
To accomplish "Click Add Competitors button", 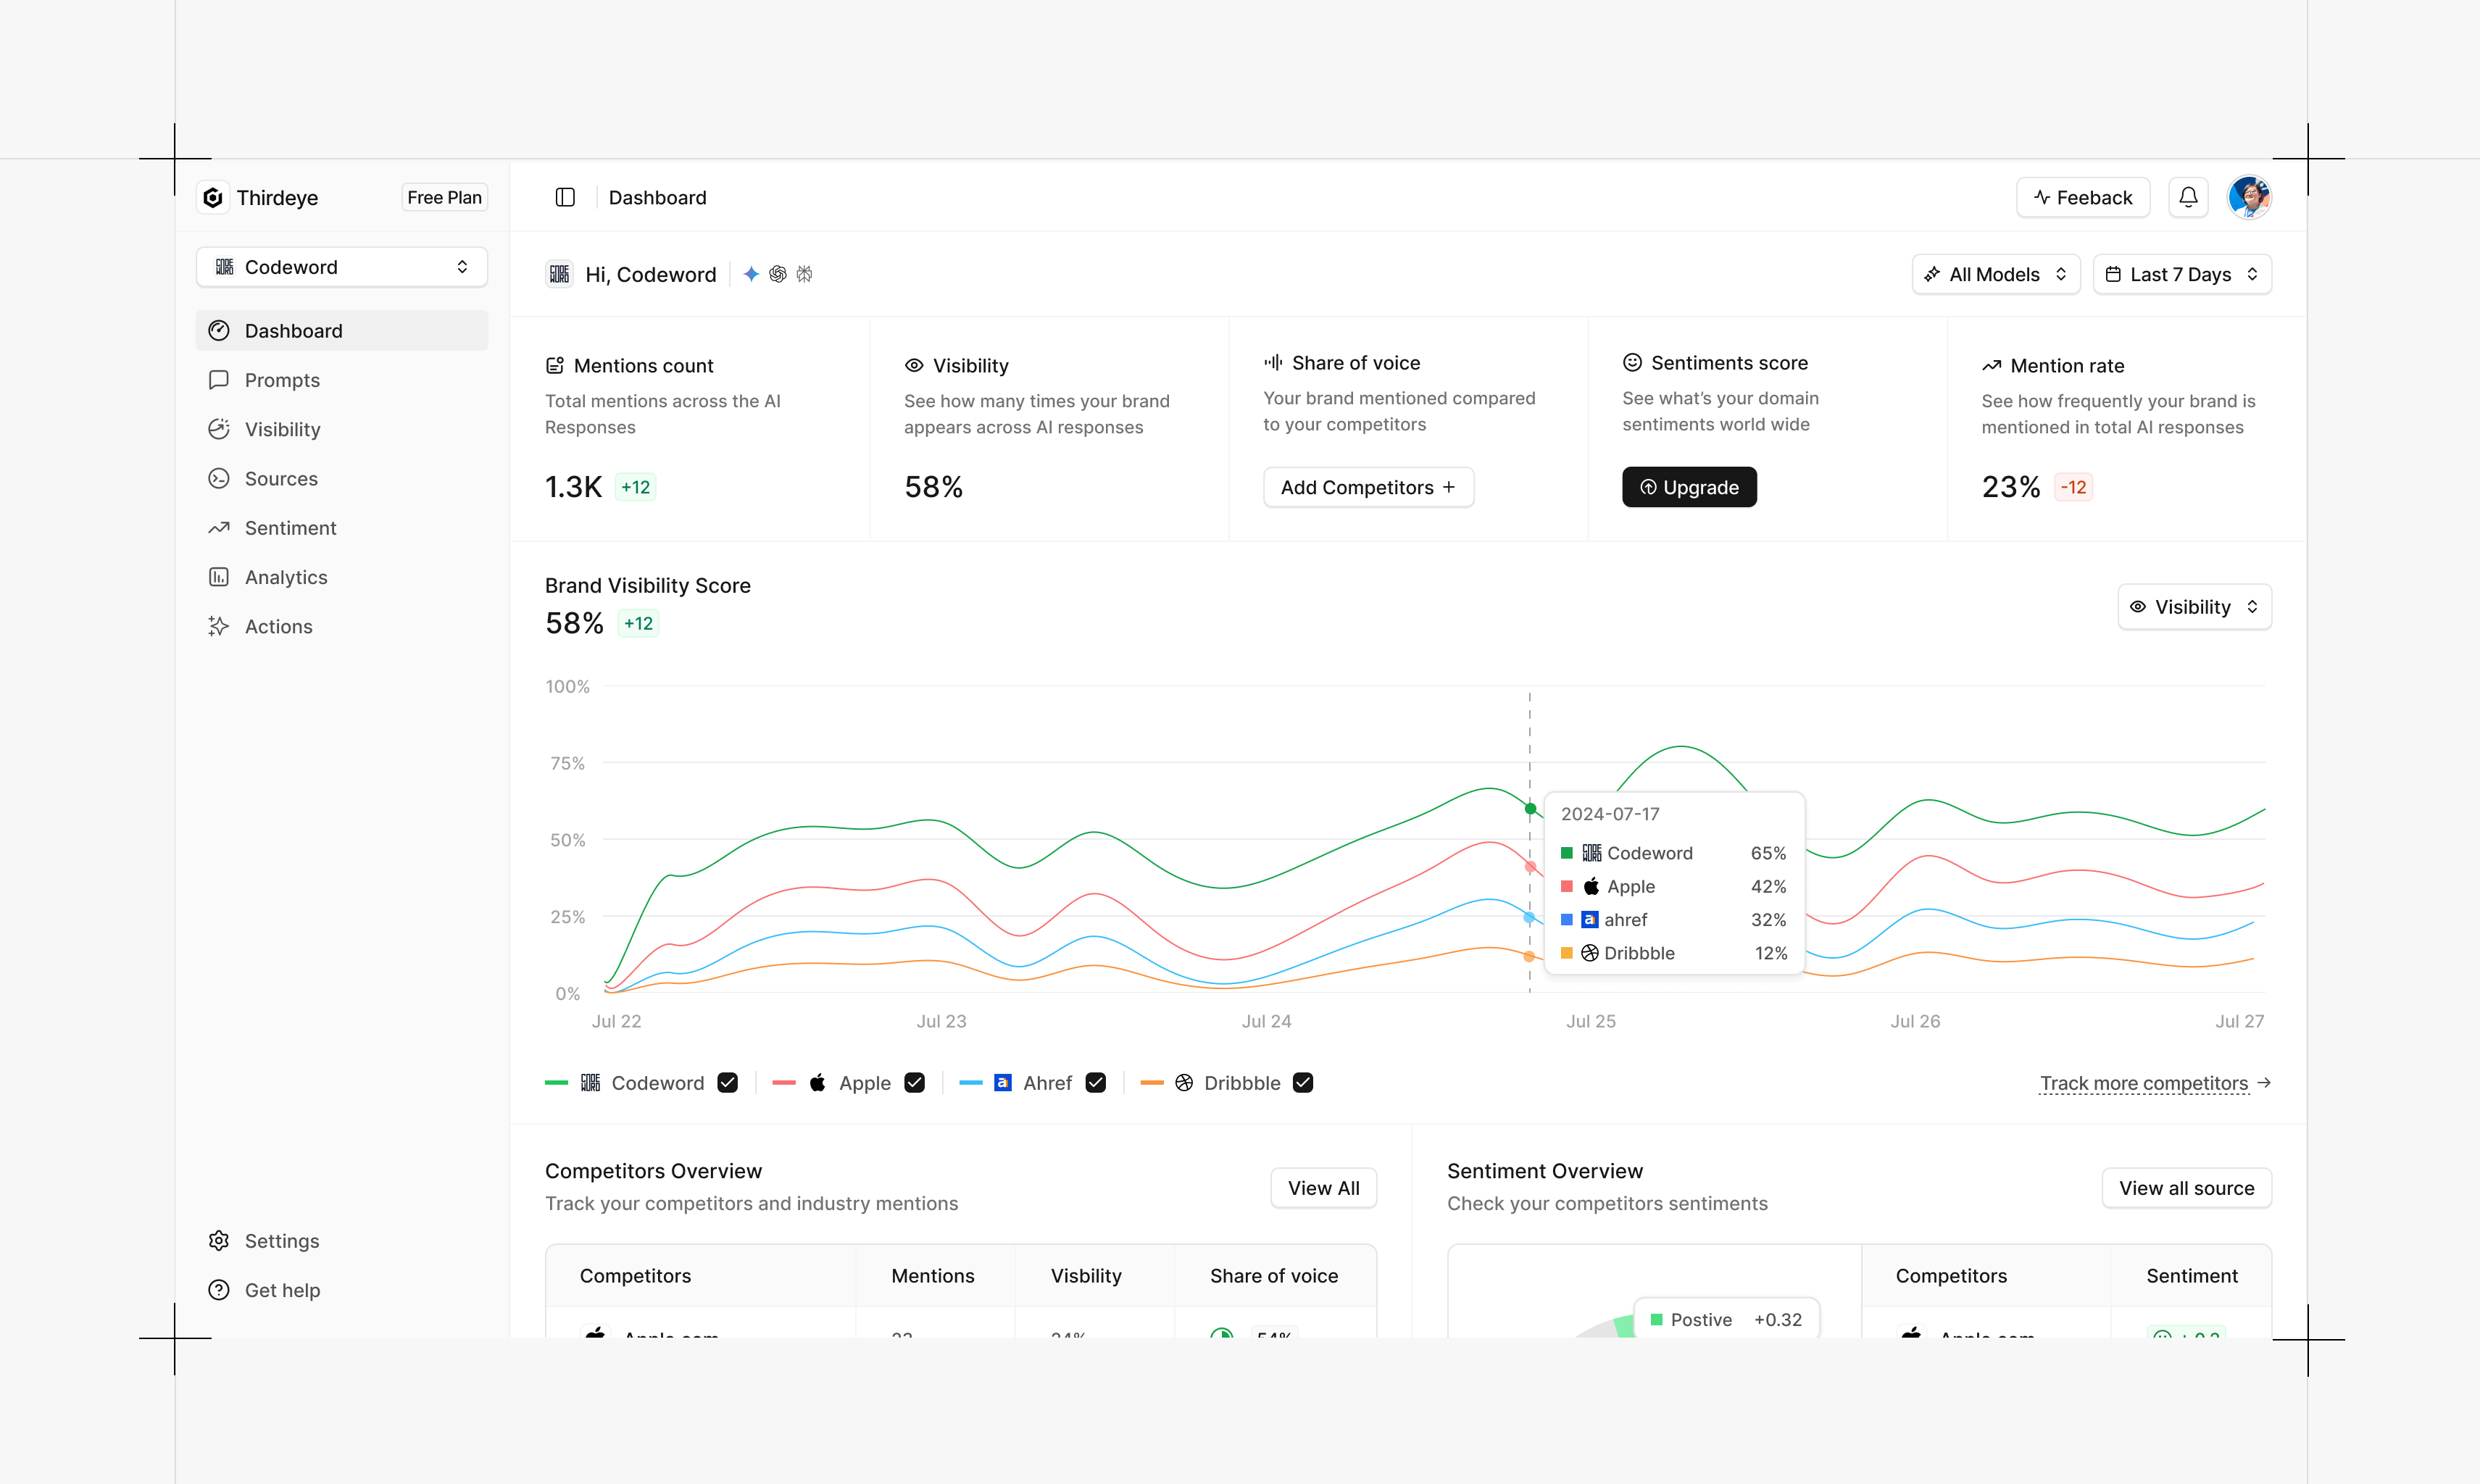I will coord(1367,487).
